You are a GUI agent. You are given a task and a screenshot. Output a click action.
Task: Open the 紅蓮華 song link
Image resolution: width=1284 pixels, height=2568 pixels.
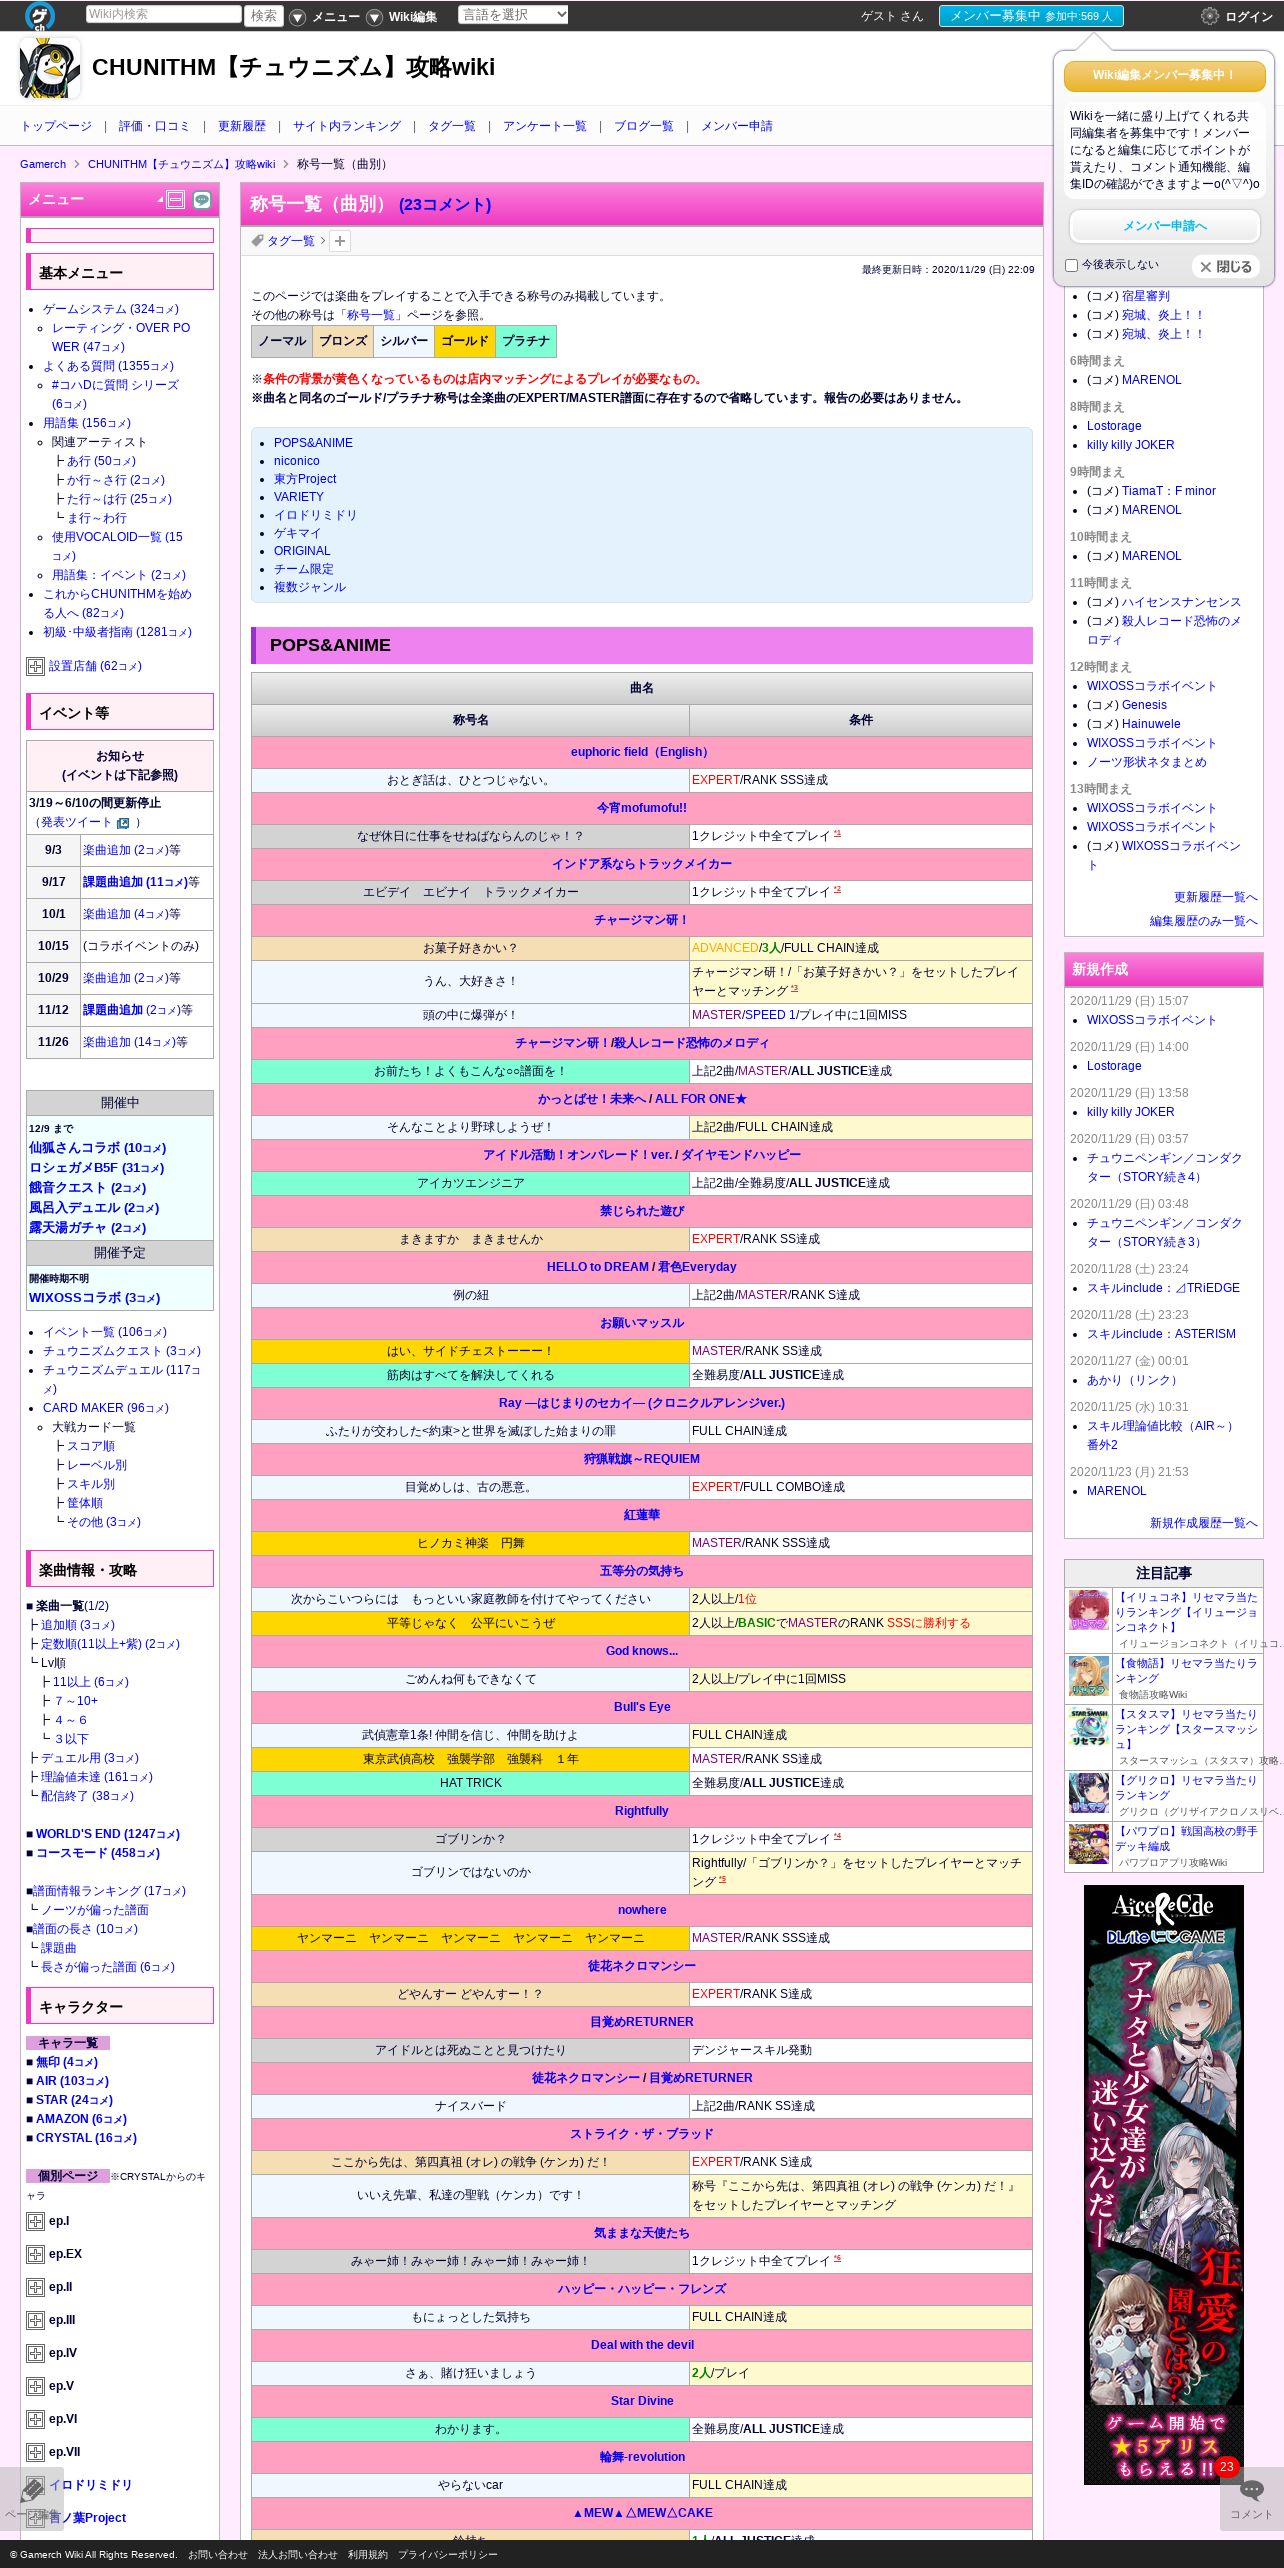click(642, 1515)
